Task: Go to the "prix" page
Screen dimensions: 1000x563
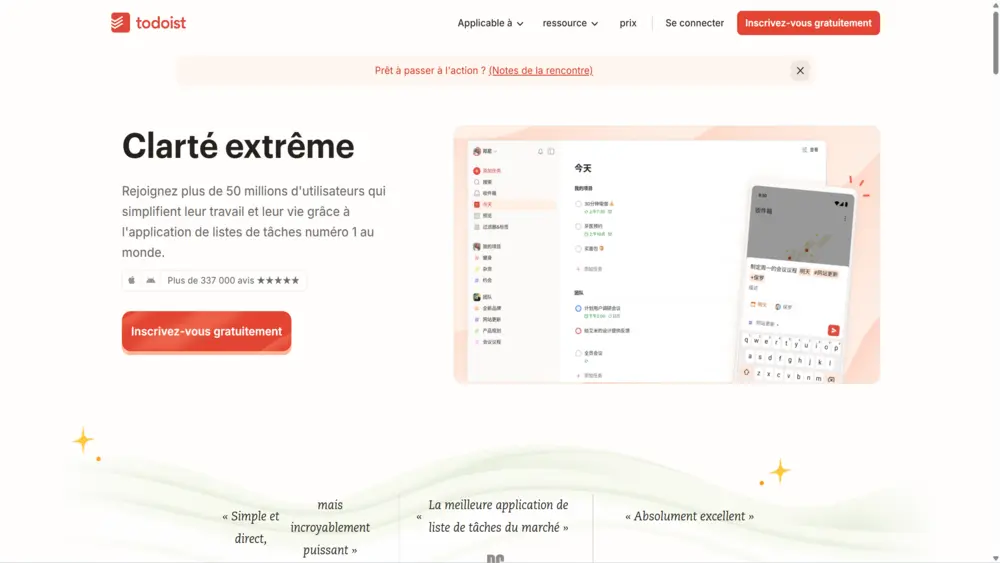Action: point(628,23)
